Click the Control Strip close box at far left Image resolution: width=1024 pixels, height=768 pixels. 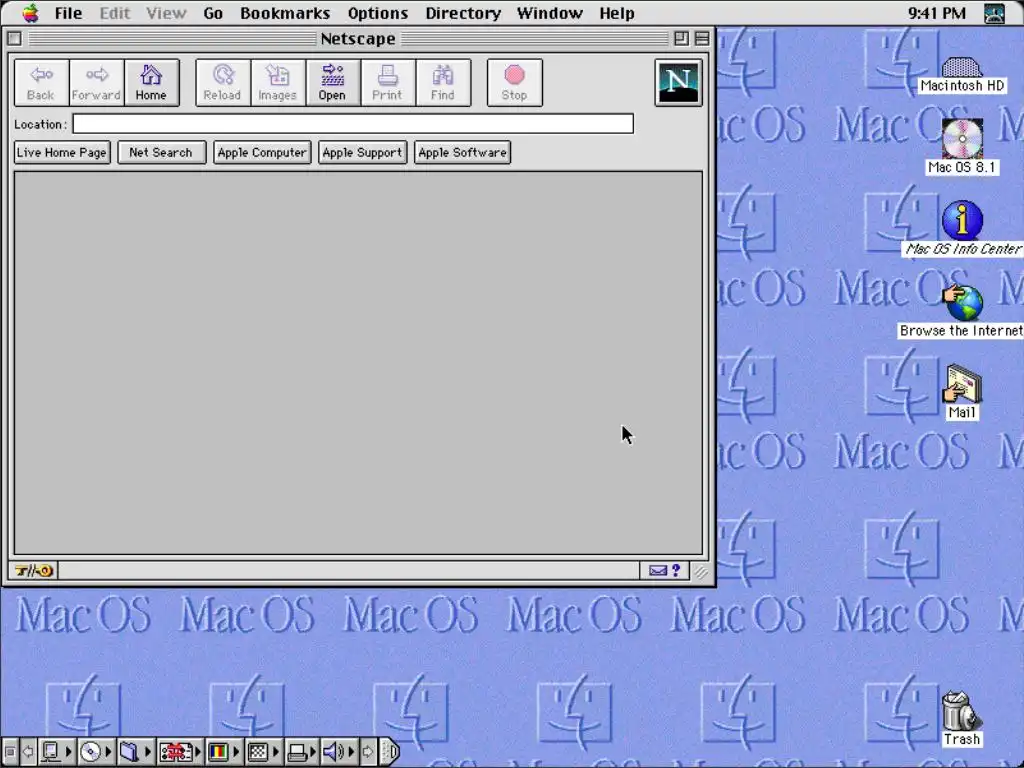pyautogui.click(x=10, y=752)
